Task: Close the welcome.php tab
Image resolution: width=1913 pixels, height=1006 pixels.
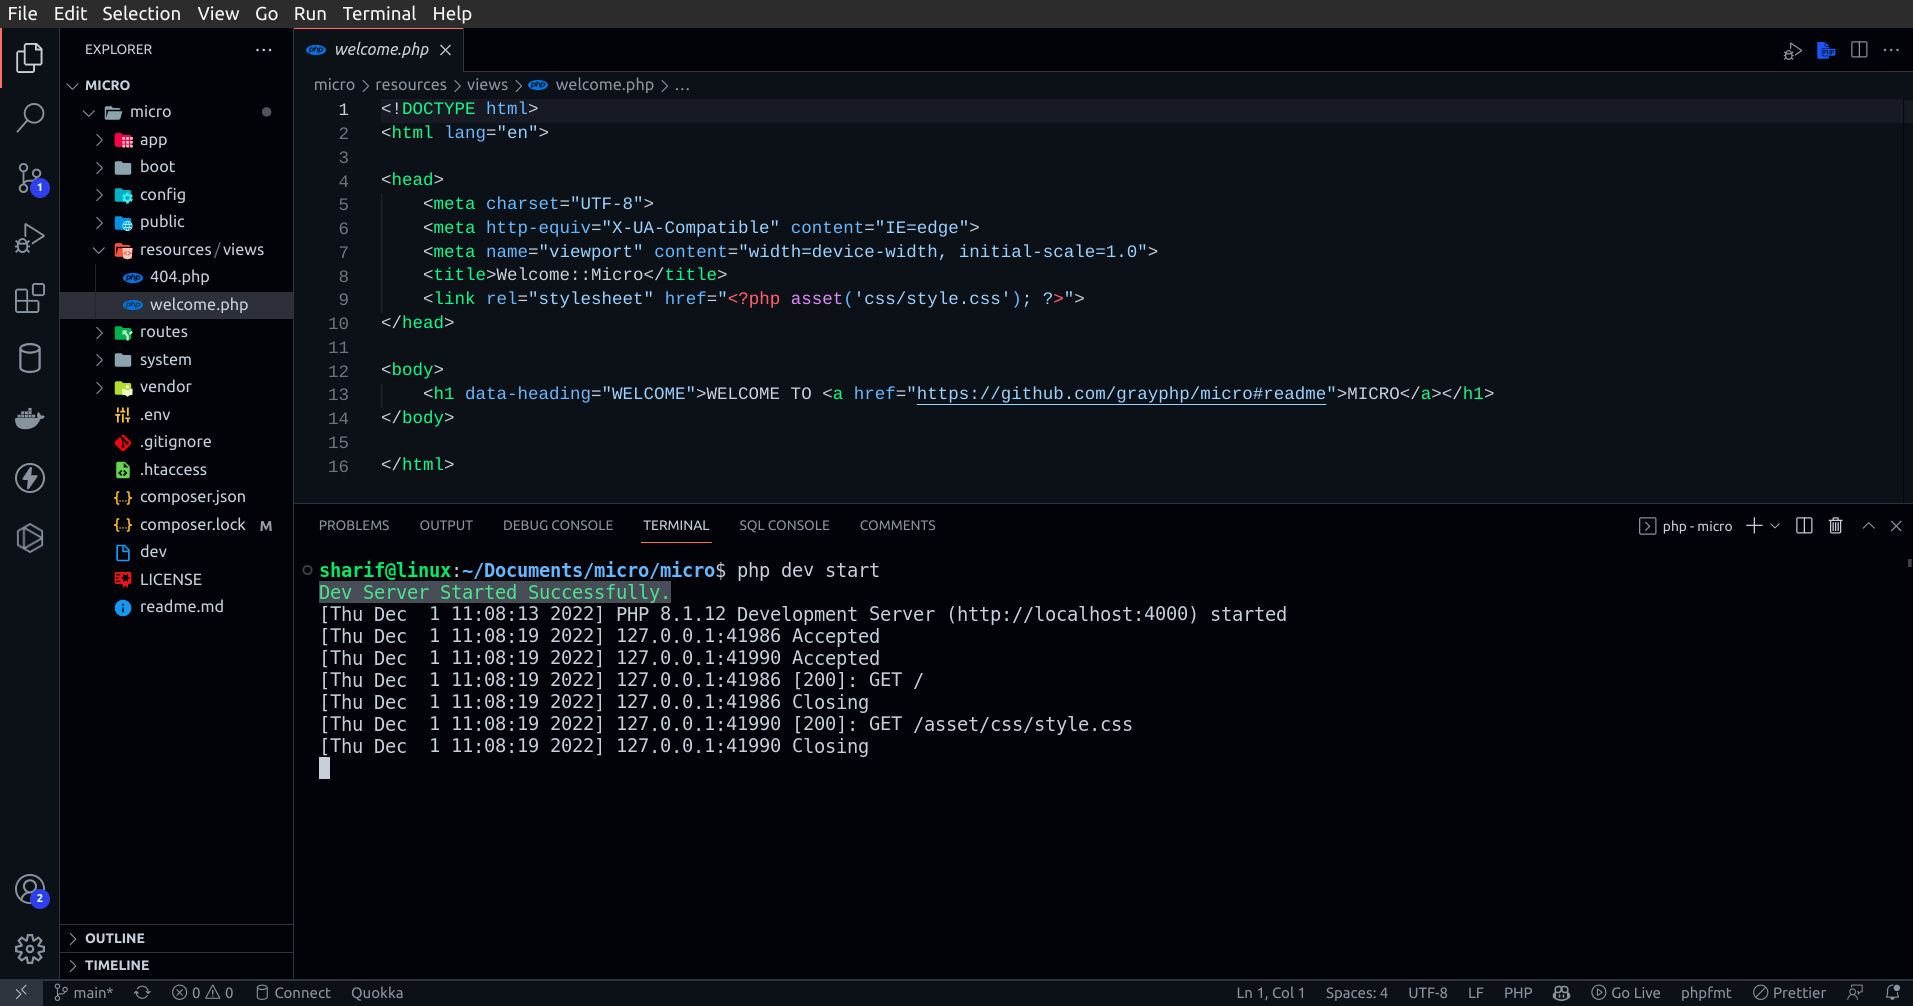Action: [x=445, y=50]
